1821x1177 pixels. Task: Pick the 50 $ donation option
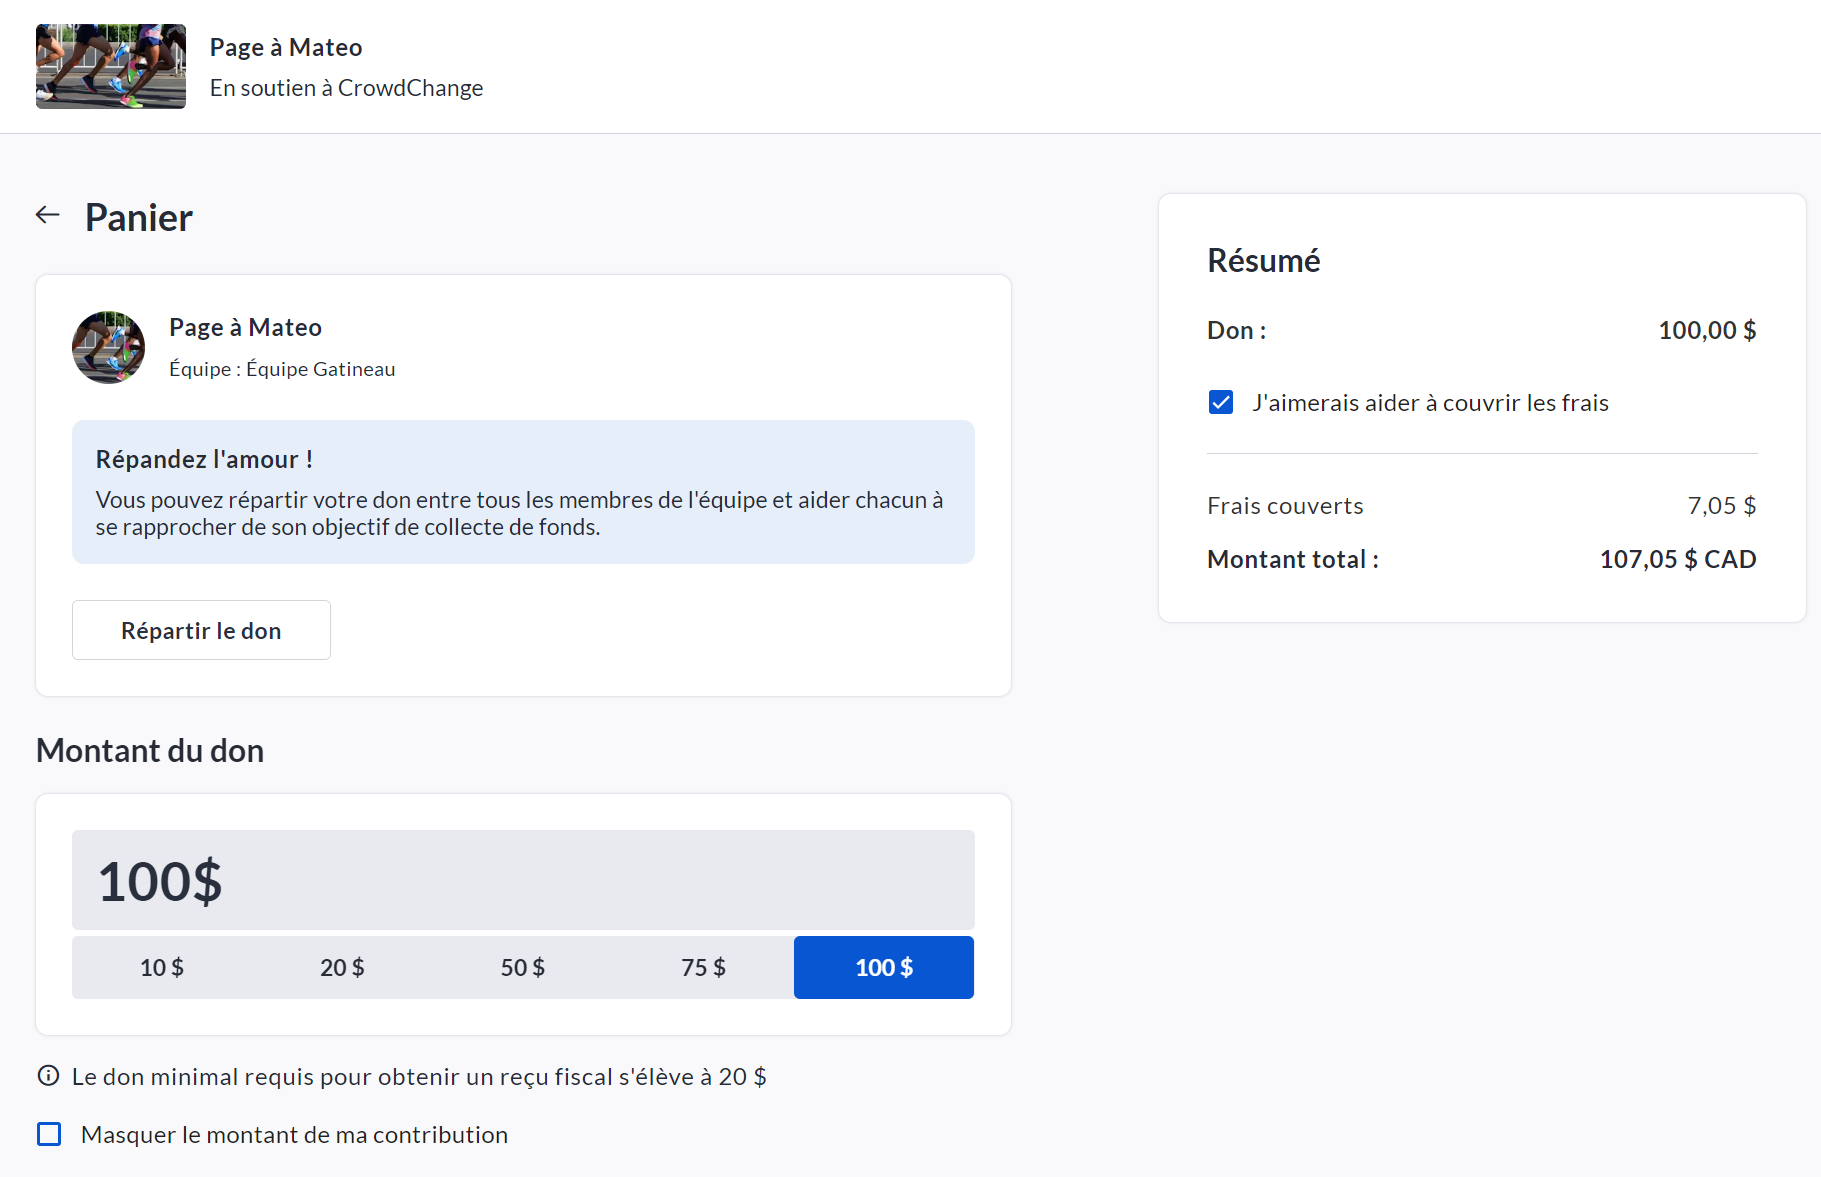(x=523, y=967)
